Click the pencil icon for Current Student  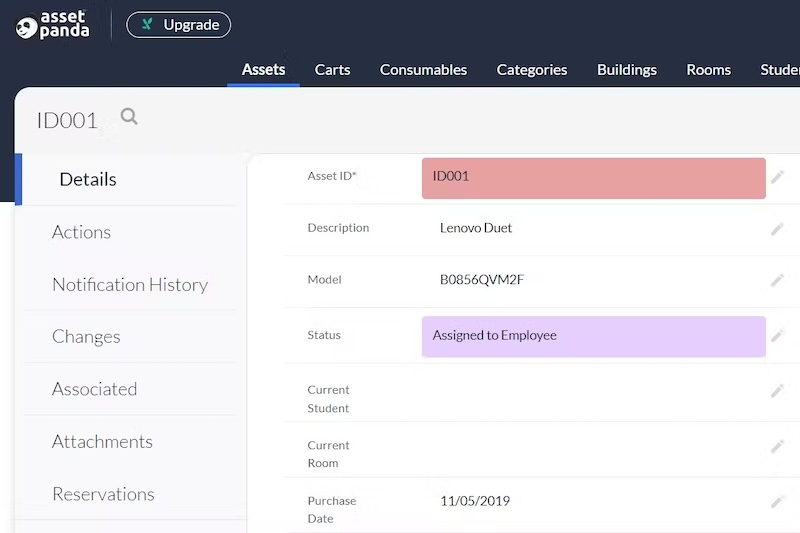pyautogui.click(x=777, y=391)
